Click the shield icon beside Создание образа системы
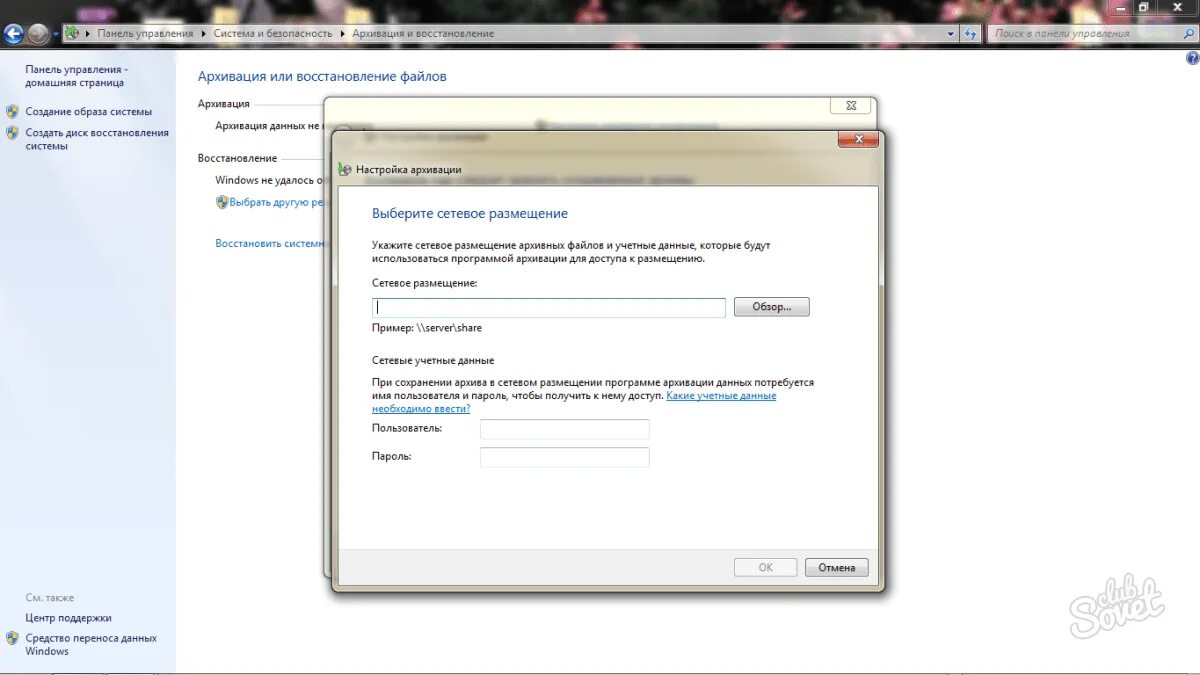Screen dimensions: 1200x675 tap(13, 111)
